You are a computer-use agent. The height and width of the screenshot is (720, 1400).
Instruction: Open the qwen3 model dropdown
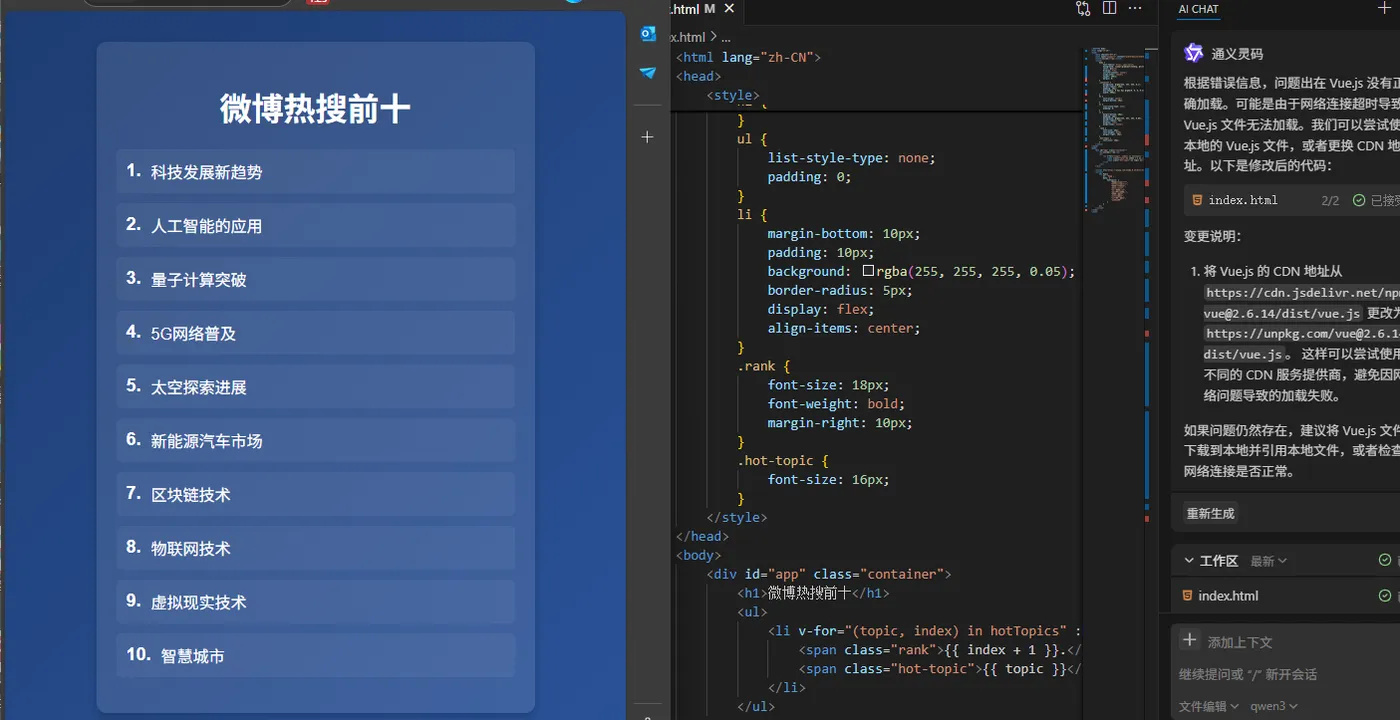coord(1274,706)
